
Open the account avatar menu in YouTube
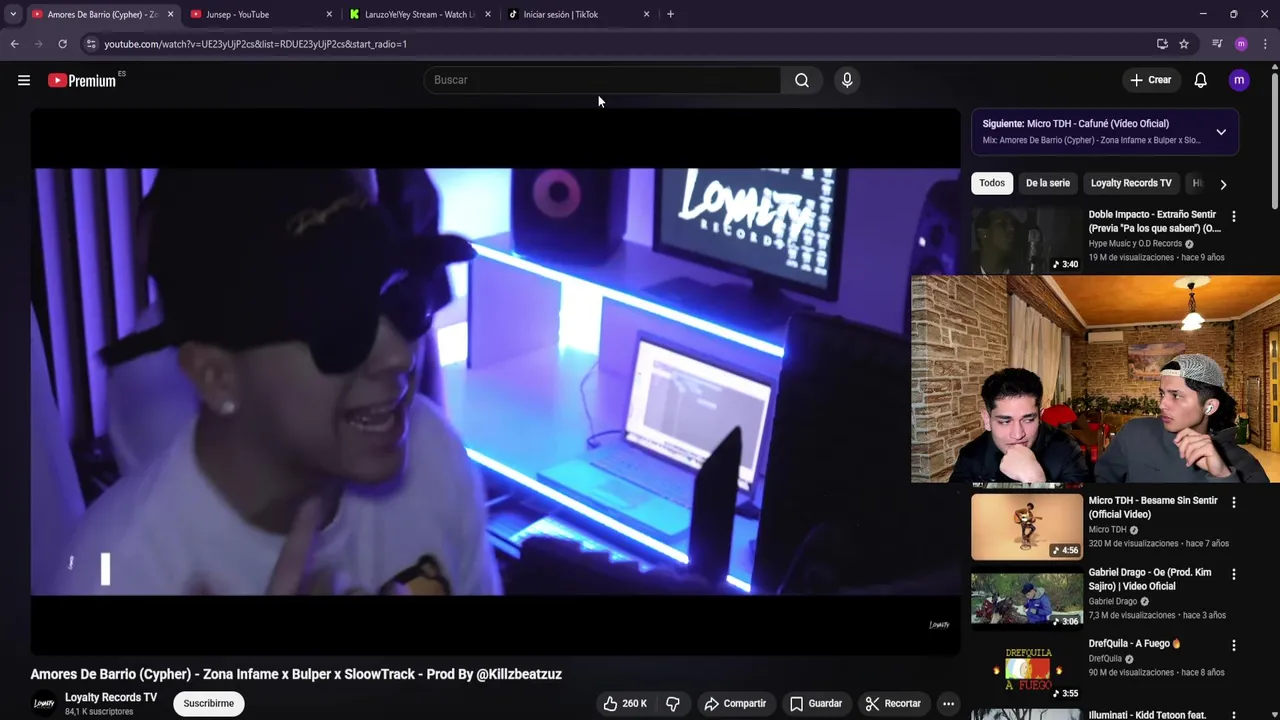[x=1239, y=80]
